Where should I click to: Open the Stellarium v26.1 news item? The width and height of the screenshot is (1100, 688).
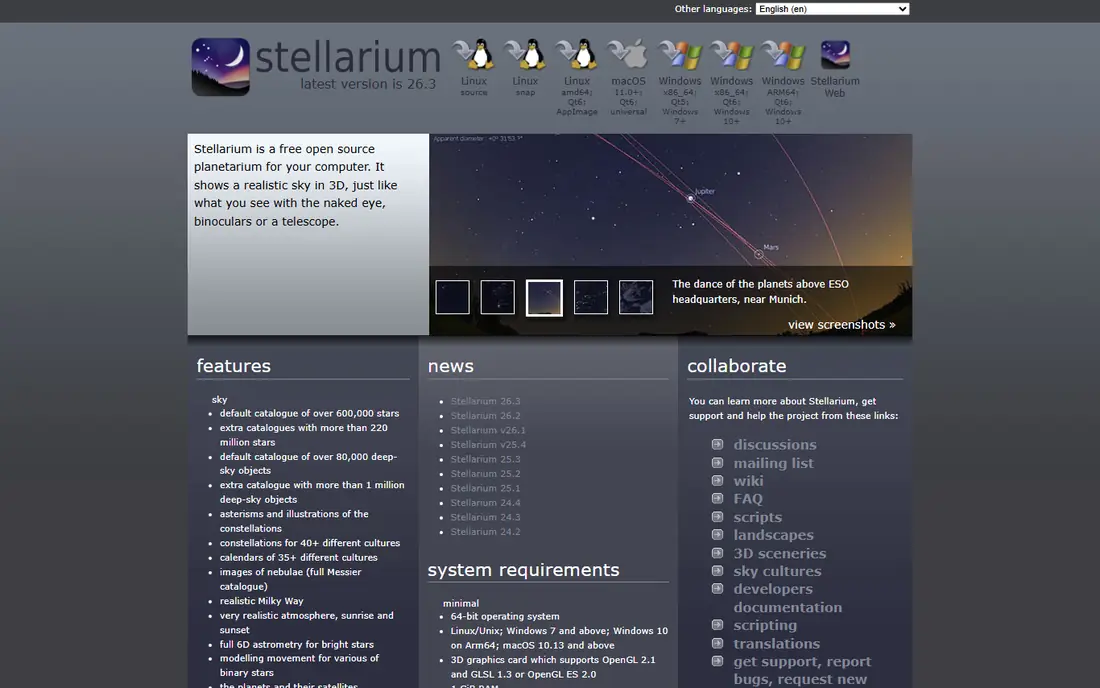click(488, 431)
